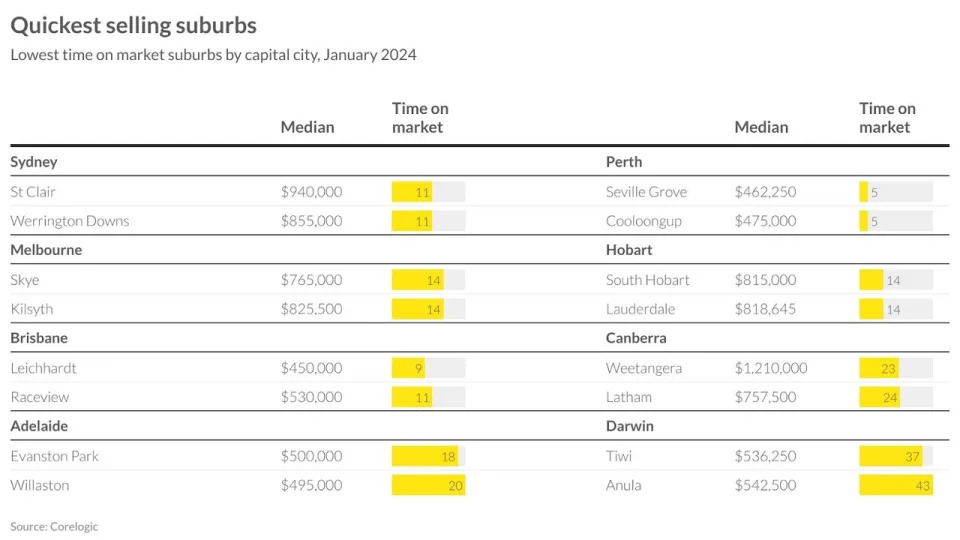Click Werrington Downs median price $855,000
960x540 pixels.
(311, 221)
